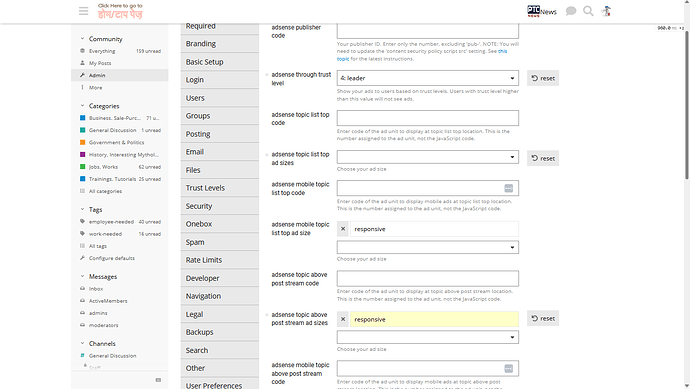Remove responsive from above post stream ad sizes
Image resolution: width=690 pixels, height=389 pixels.
(x=343, y=319)
